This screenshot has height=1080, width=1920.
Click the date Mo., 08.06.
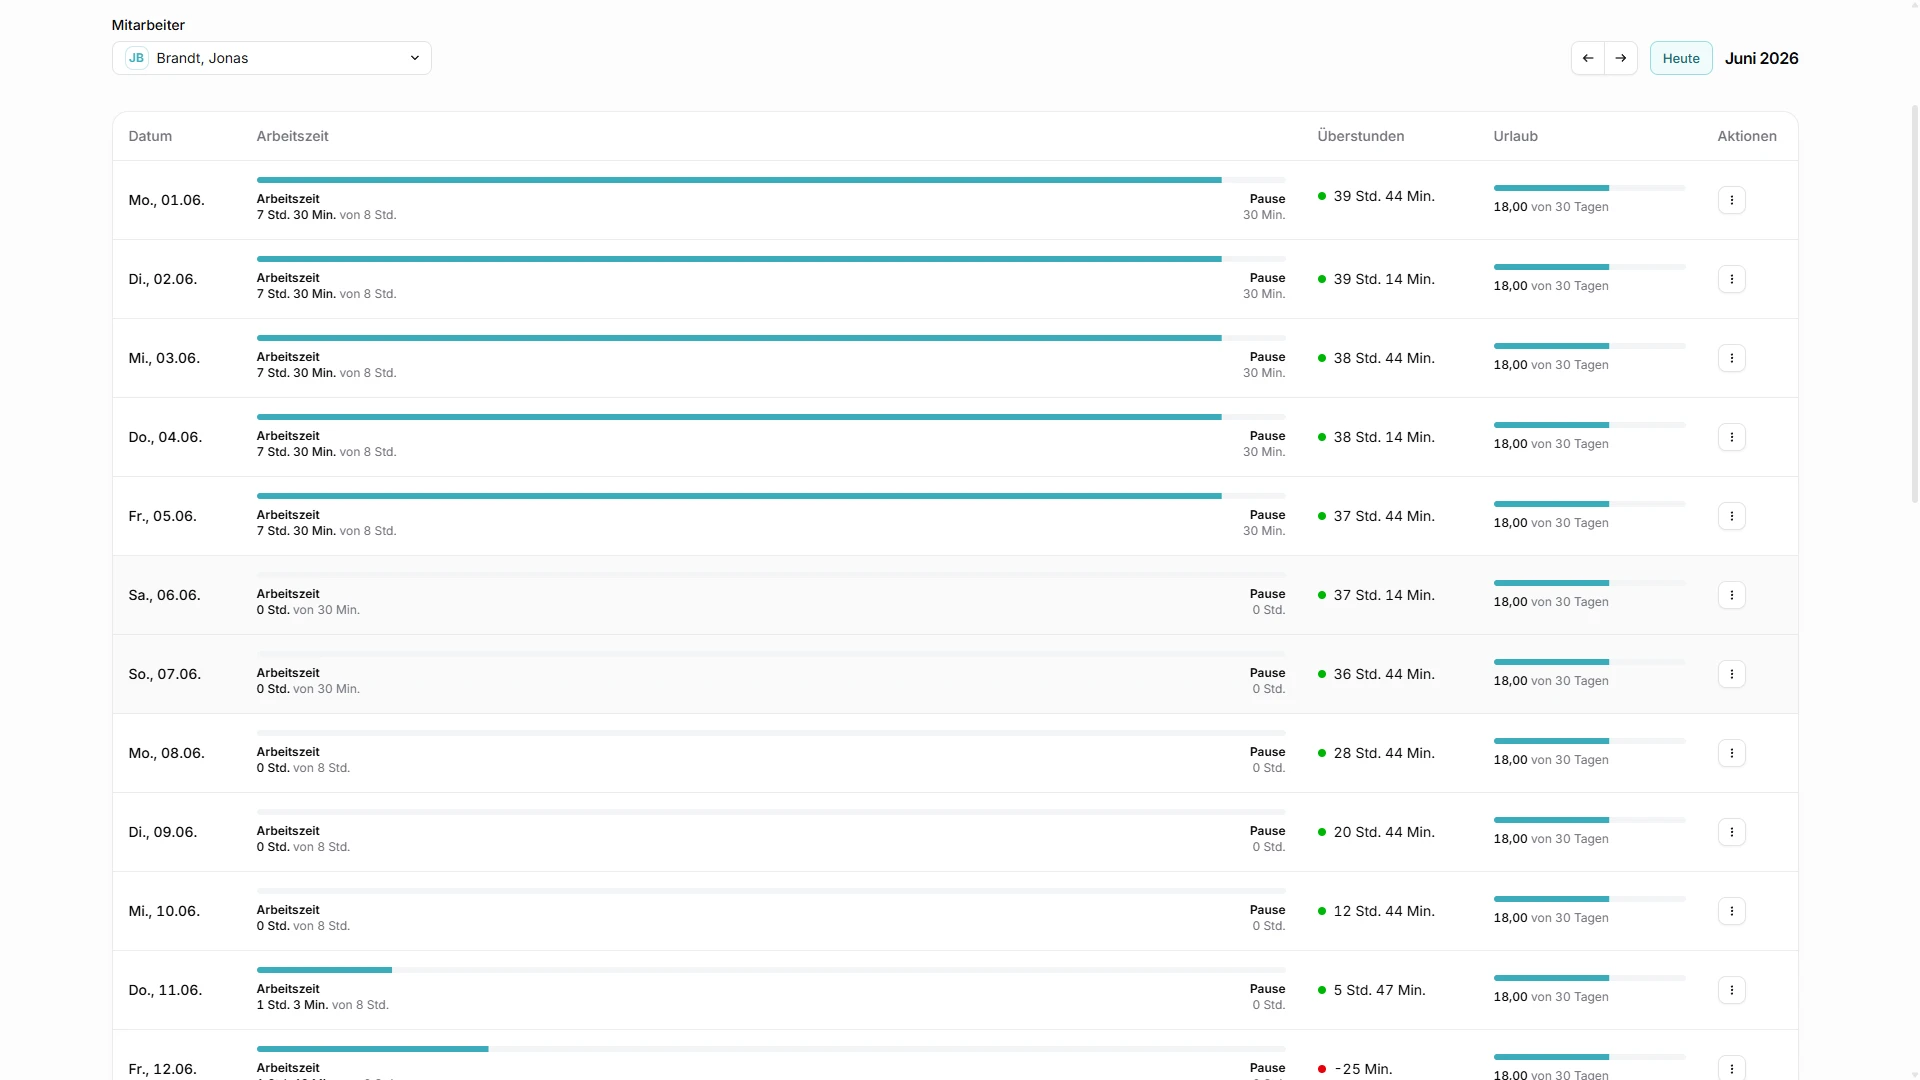pyautogui.click(x=166, y=753)
